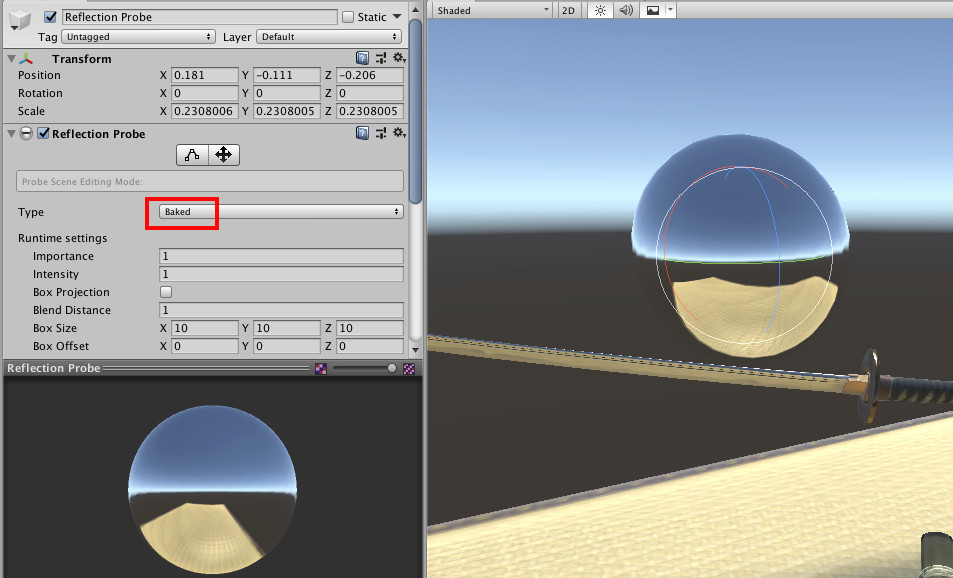Toggle the GameObject active checkbox
953x578 pixels.
coord(50,17)
